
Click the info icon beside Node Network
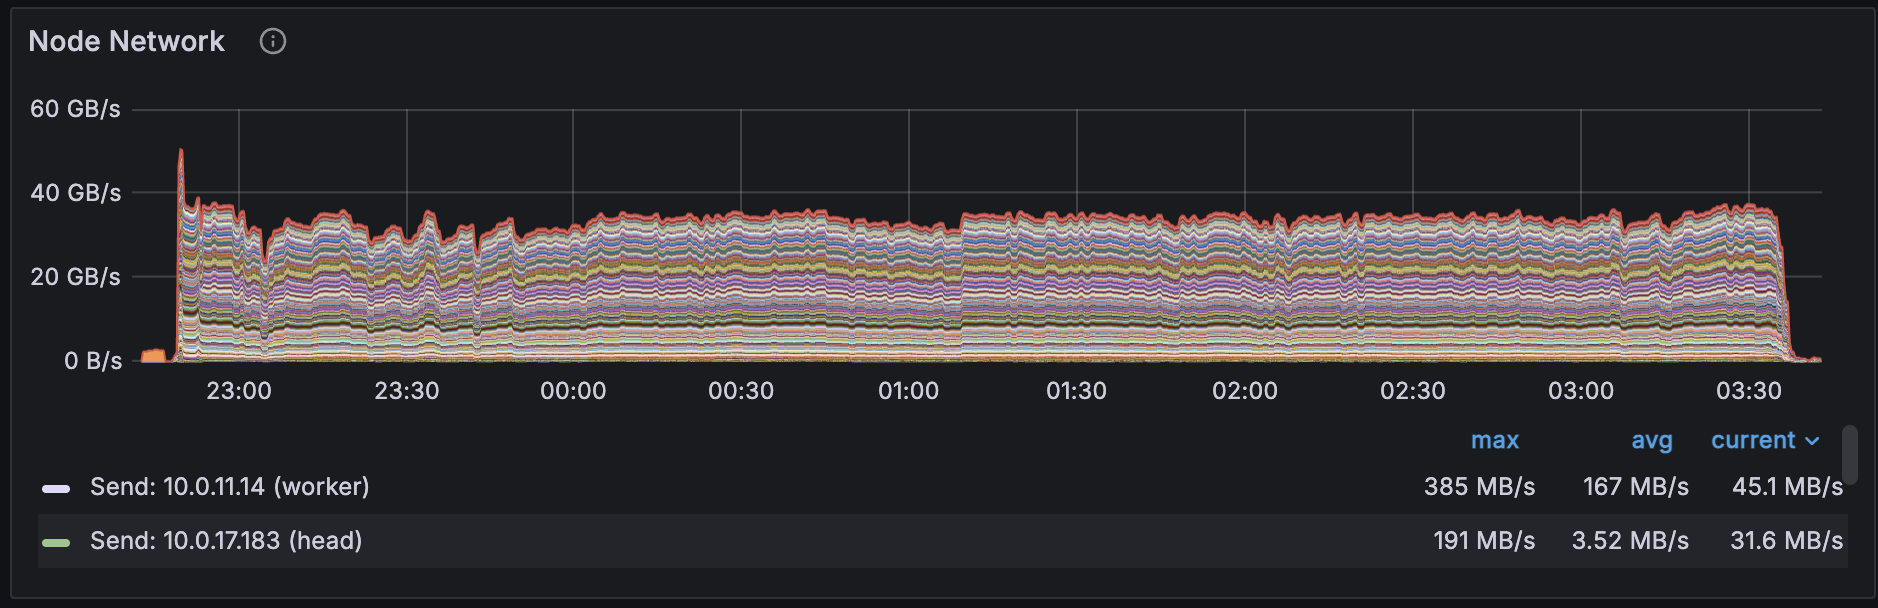click(273, 41)
